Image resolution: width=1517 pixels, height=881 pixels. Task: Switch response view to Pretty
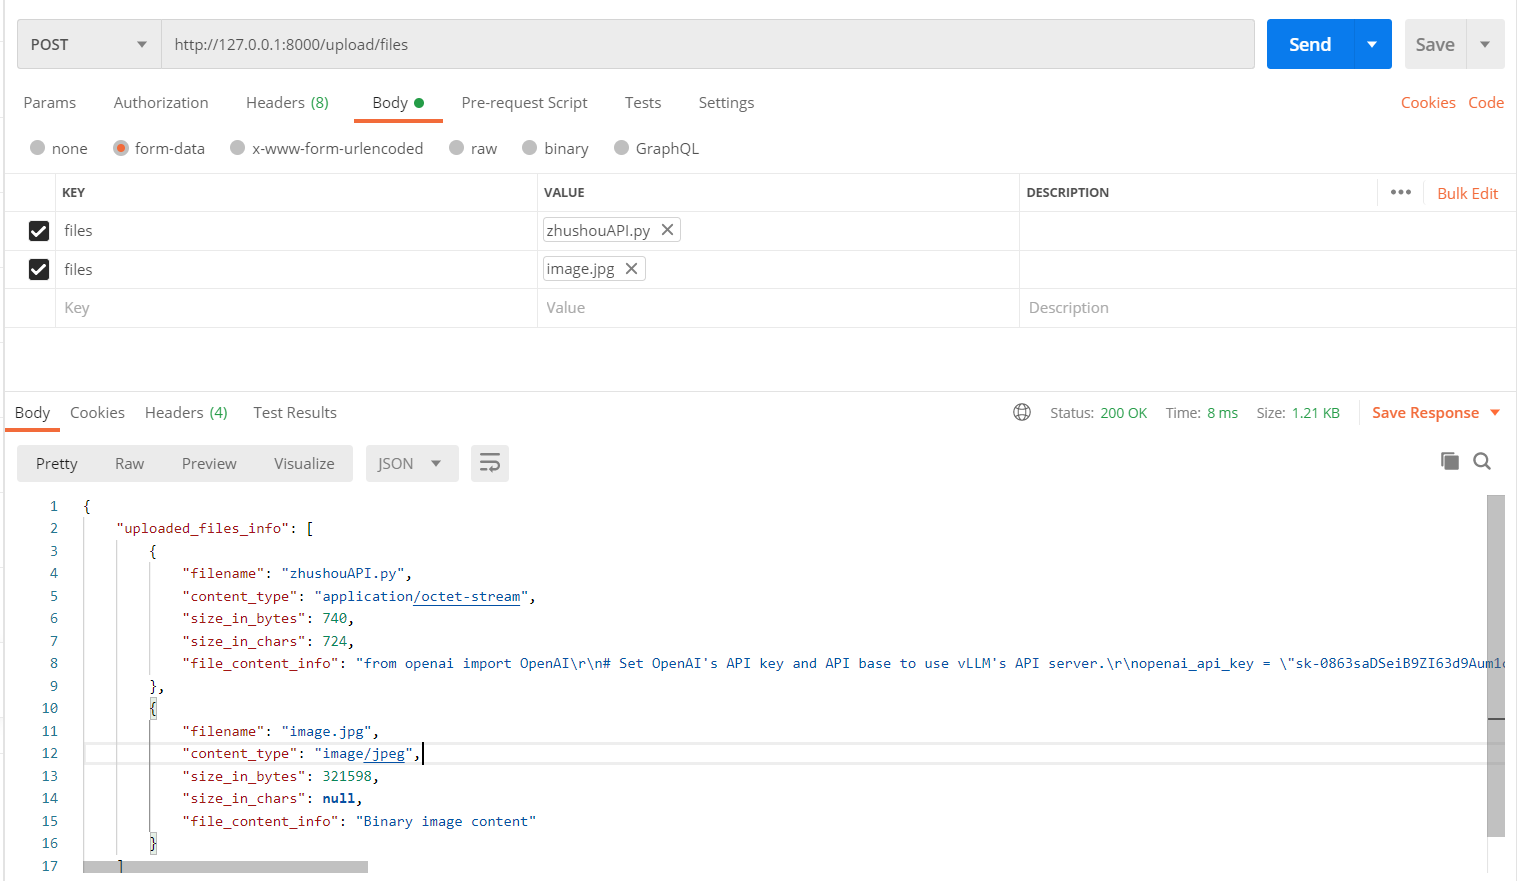pyautogui.click(x=57, y=463)
